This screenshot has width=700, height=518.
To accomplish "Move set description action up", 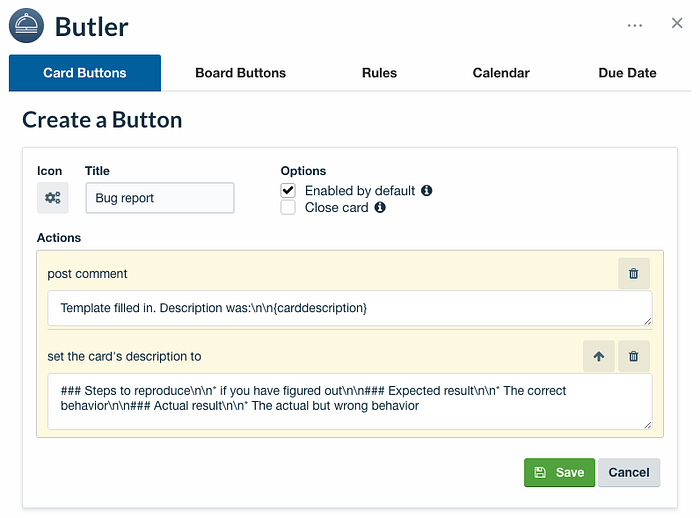I will [x=598, y=356].
